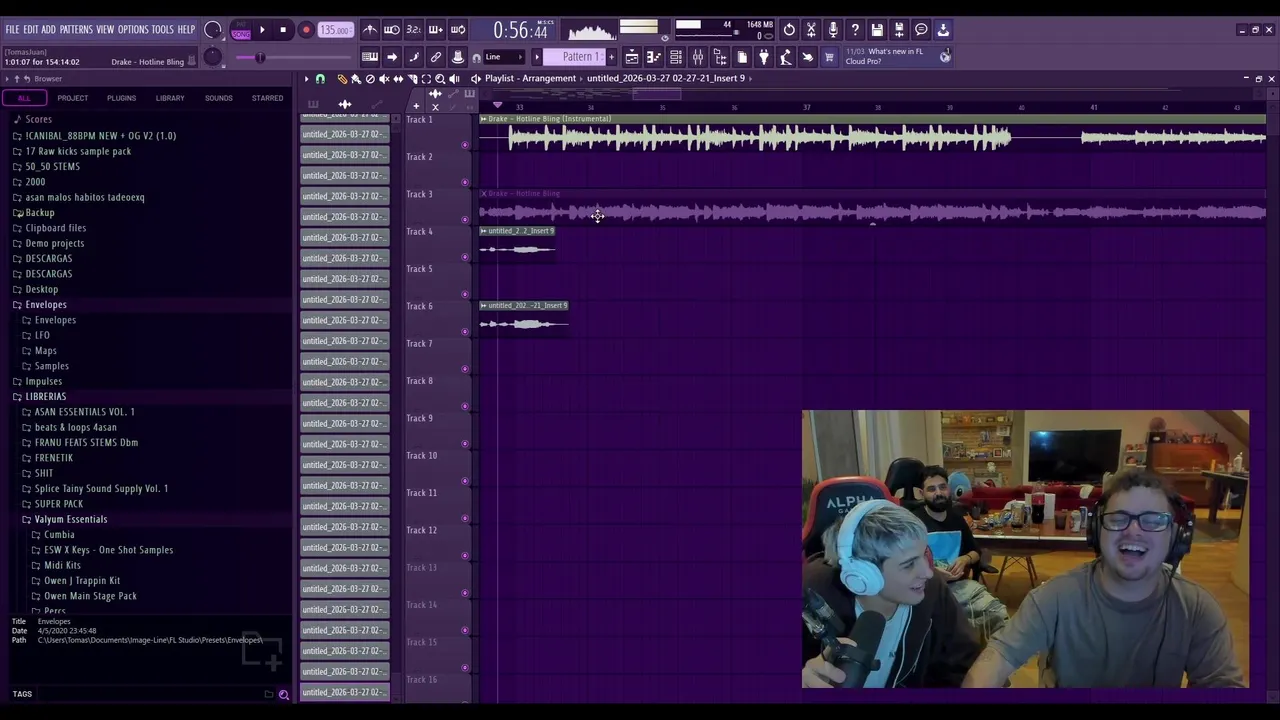The width and height of the screenshot is (1280, 720).
Task: Open the TOOLS menu
Action: point(162,30)
